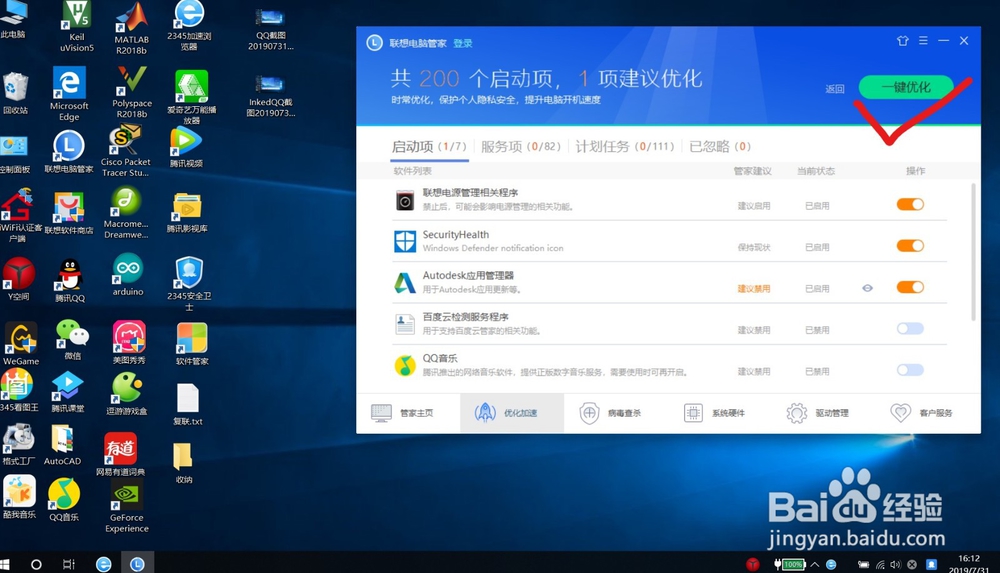Select Microsoft Edge desktop icon
Screen dimensions: 1000x573
pos(69,94)
